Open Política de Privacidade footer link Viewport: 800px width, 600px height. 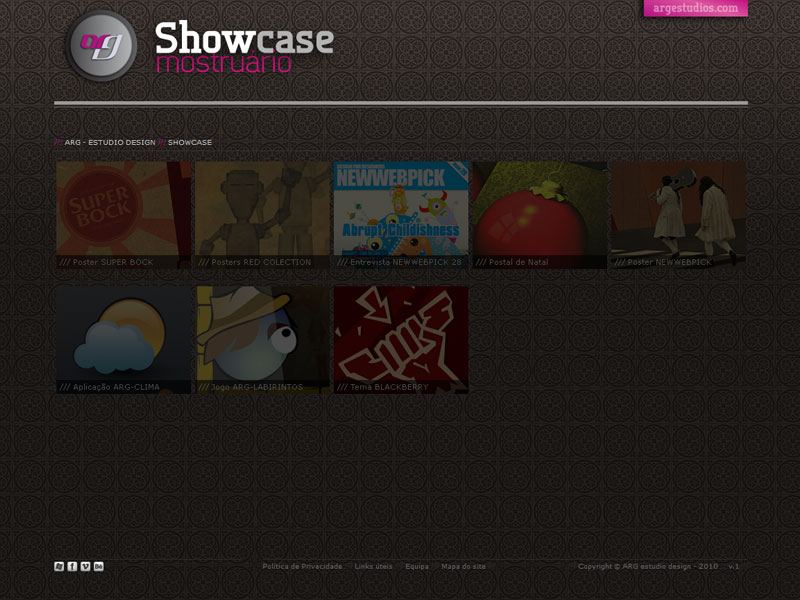tap(302, 566)
